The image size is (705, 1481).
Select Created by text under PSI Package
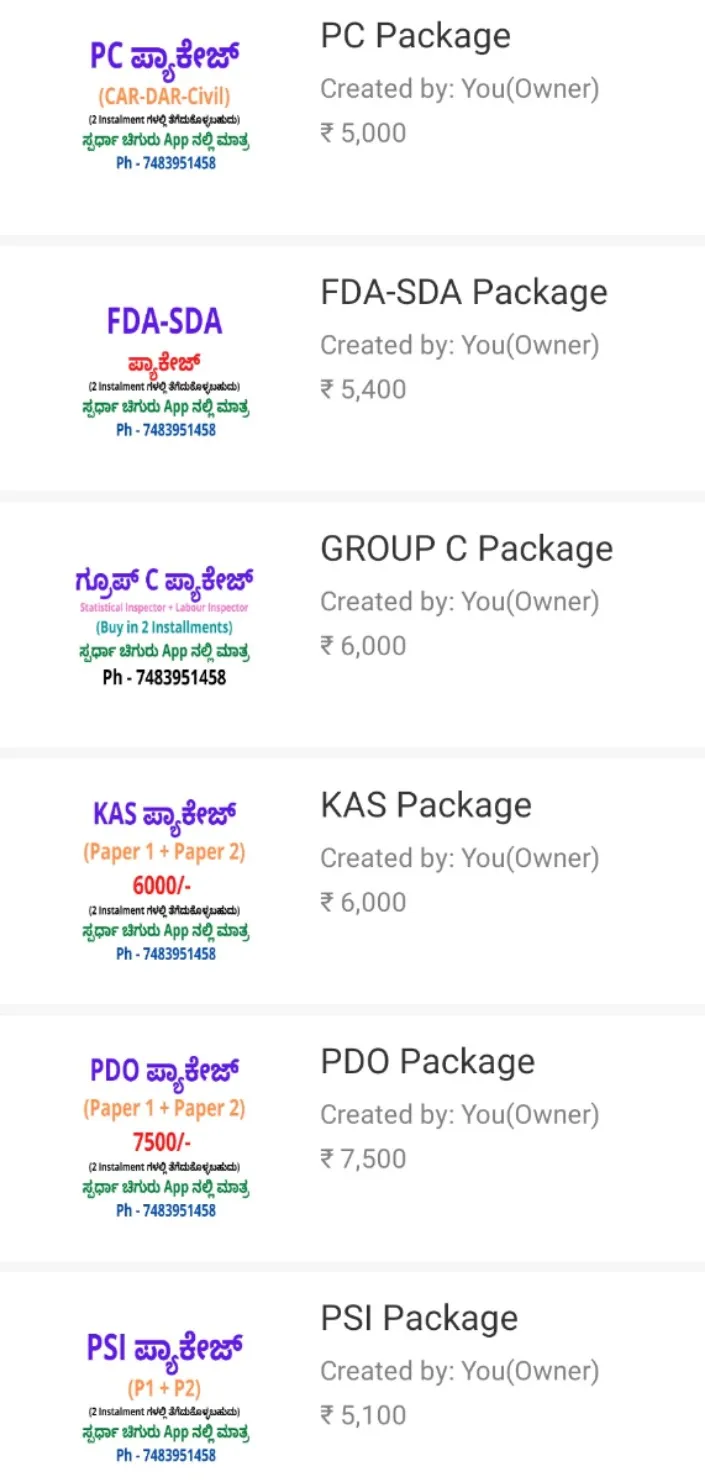460,1371
